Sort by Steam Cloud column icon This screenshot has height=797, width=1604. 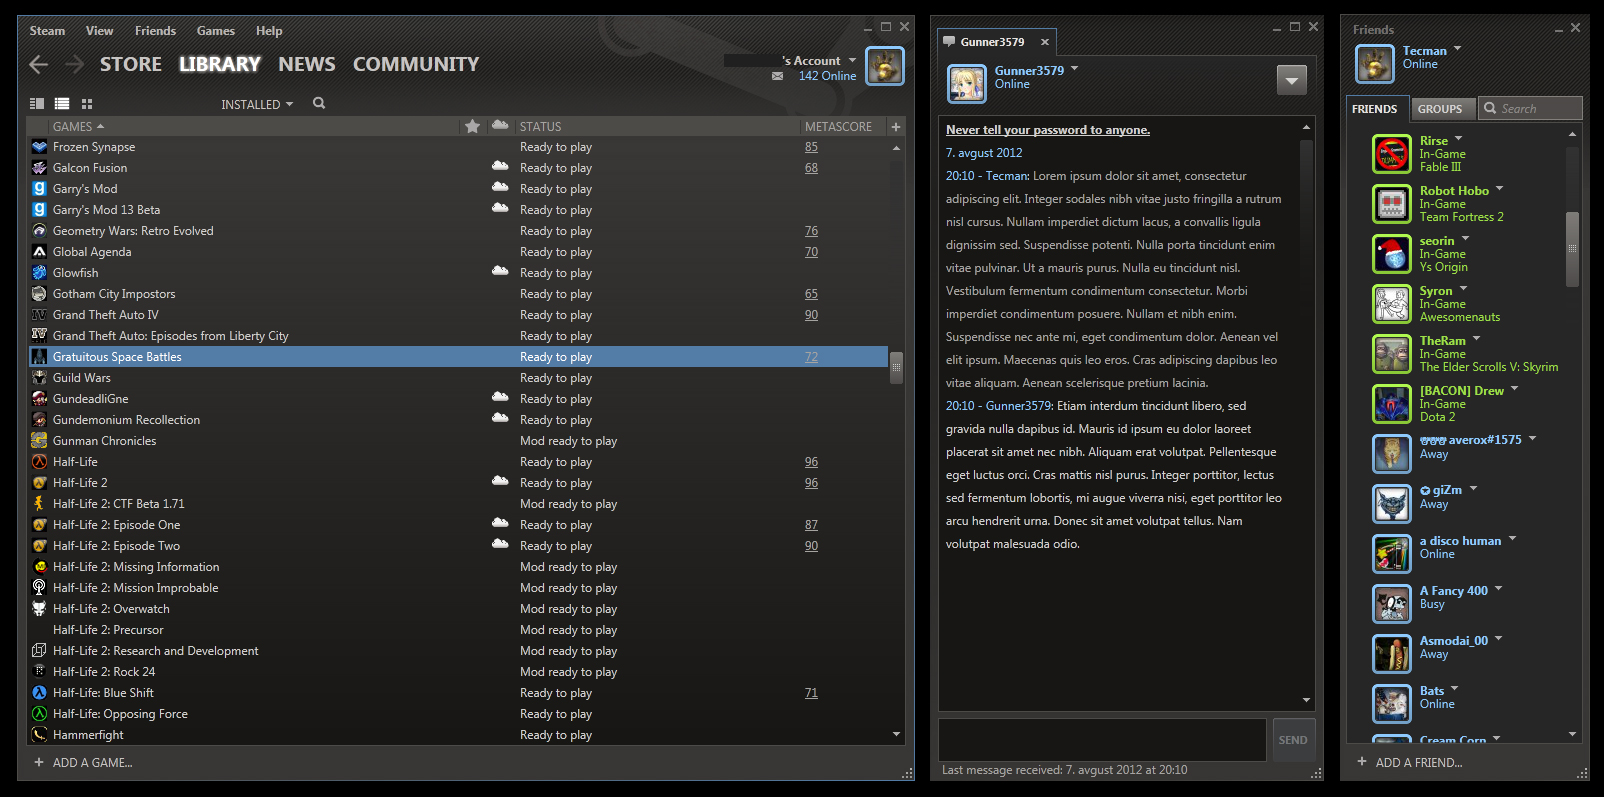[x=500, y=127]
